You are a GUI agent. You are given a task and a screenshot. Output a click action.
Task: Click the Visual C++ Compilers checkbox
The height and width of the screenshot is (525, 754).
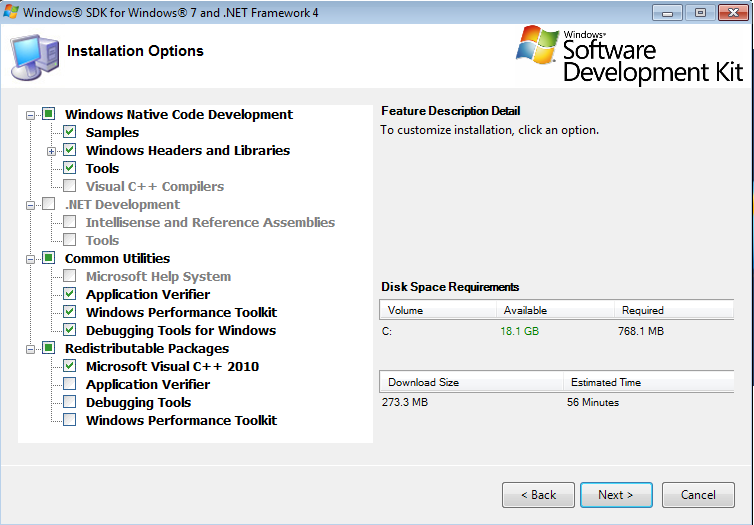coord(70,186)
